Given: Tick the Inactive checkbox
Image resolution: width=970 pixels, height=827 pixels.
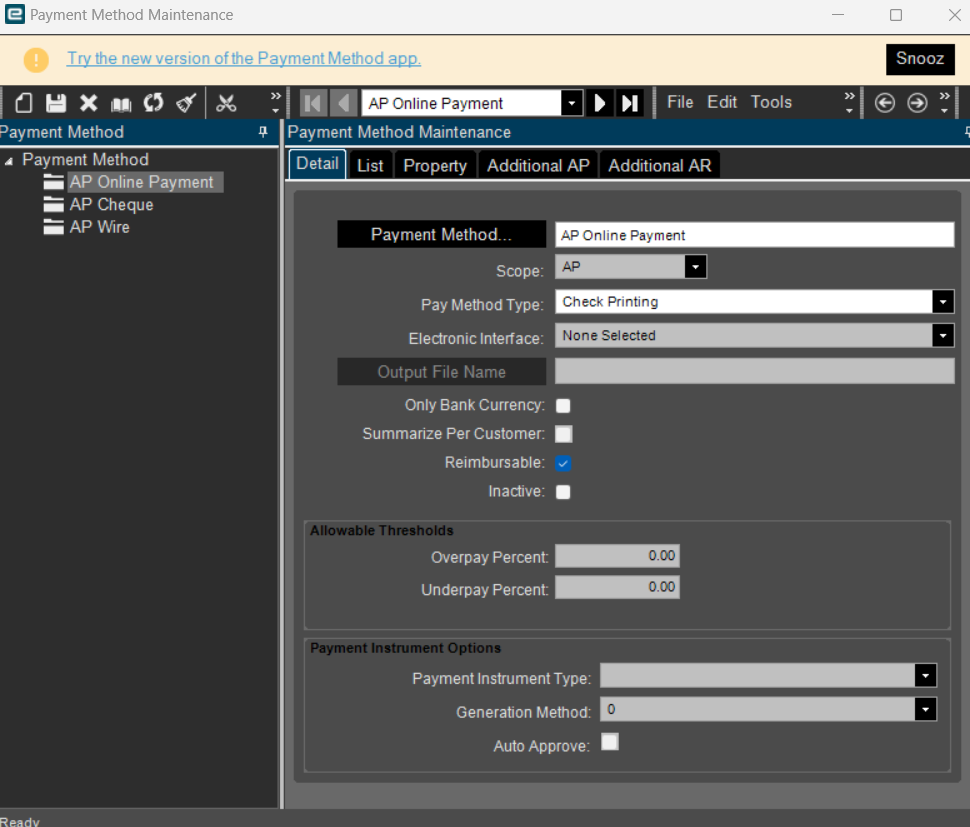Looking at the screenshot, I should (x=563, y=492).
